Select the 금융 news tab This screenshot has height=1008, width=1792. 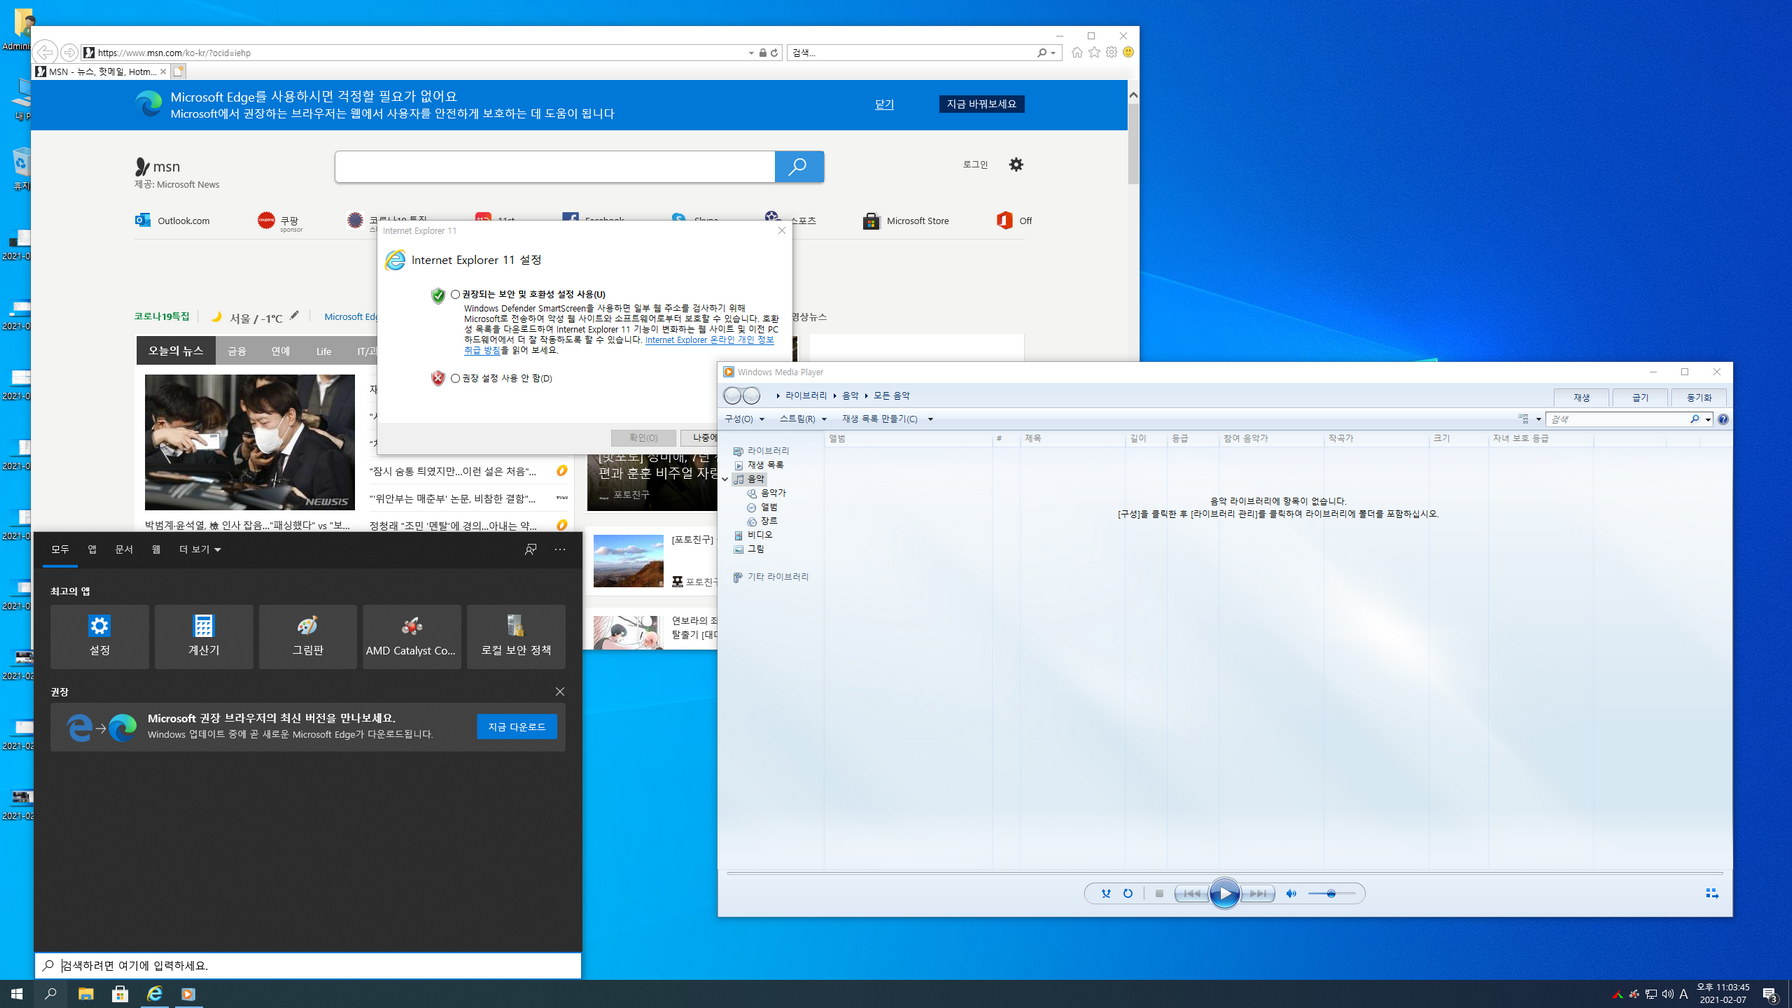pos(237,351)
